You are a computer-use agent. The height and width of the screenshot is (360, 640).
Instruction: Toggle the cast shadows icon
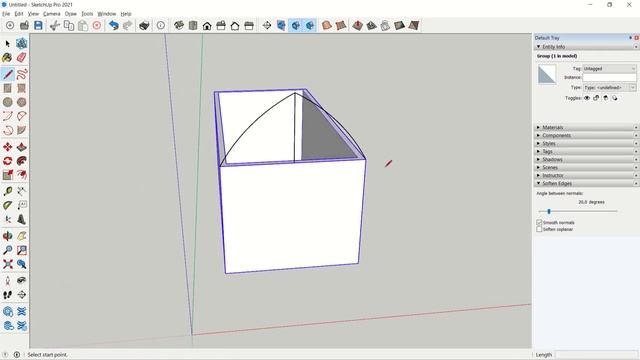[615, 98]
